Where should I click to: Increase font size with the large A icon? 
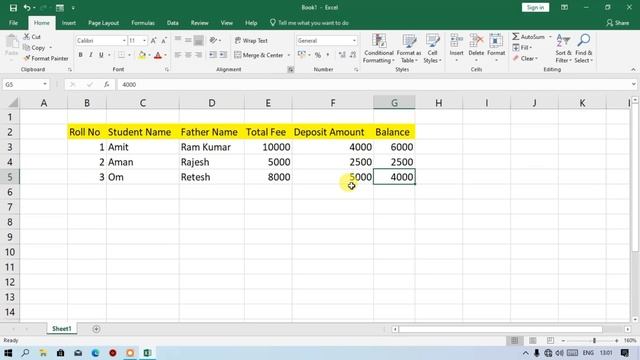153,40
